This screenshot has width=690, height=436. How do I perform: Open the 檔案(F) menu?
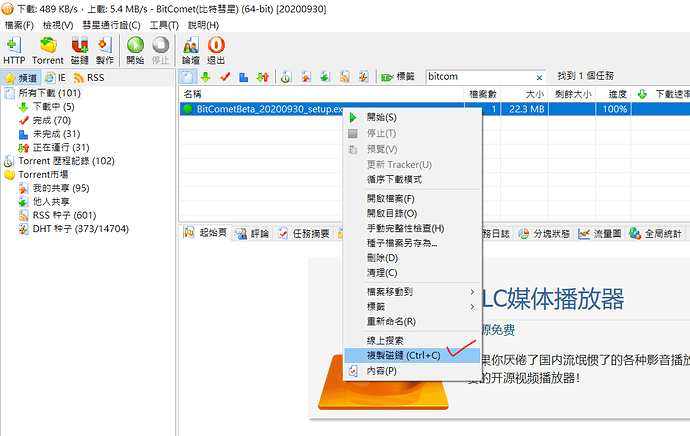pos(19,25)
